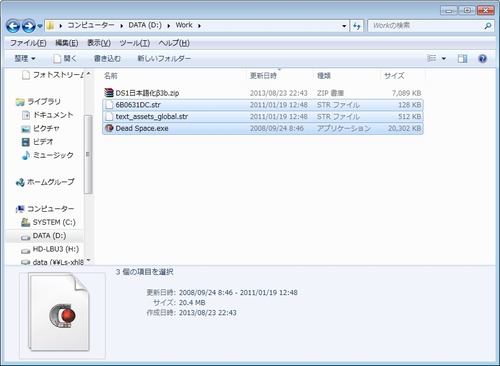Select Work in the address breadcrumb
This screenshot has height=366, width=500.
pyautogui.click(x=184, y=25)
